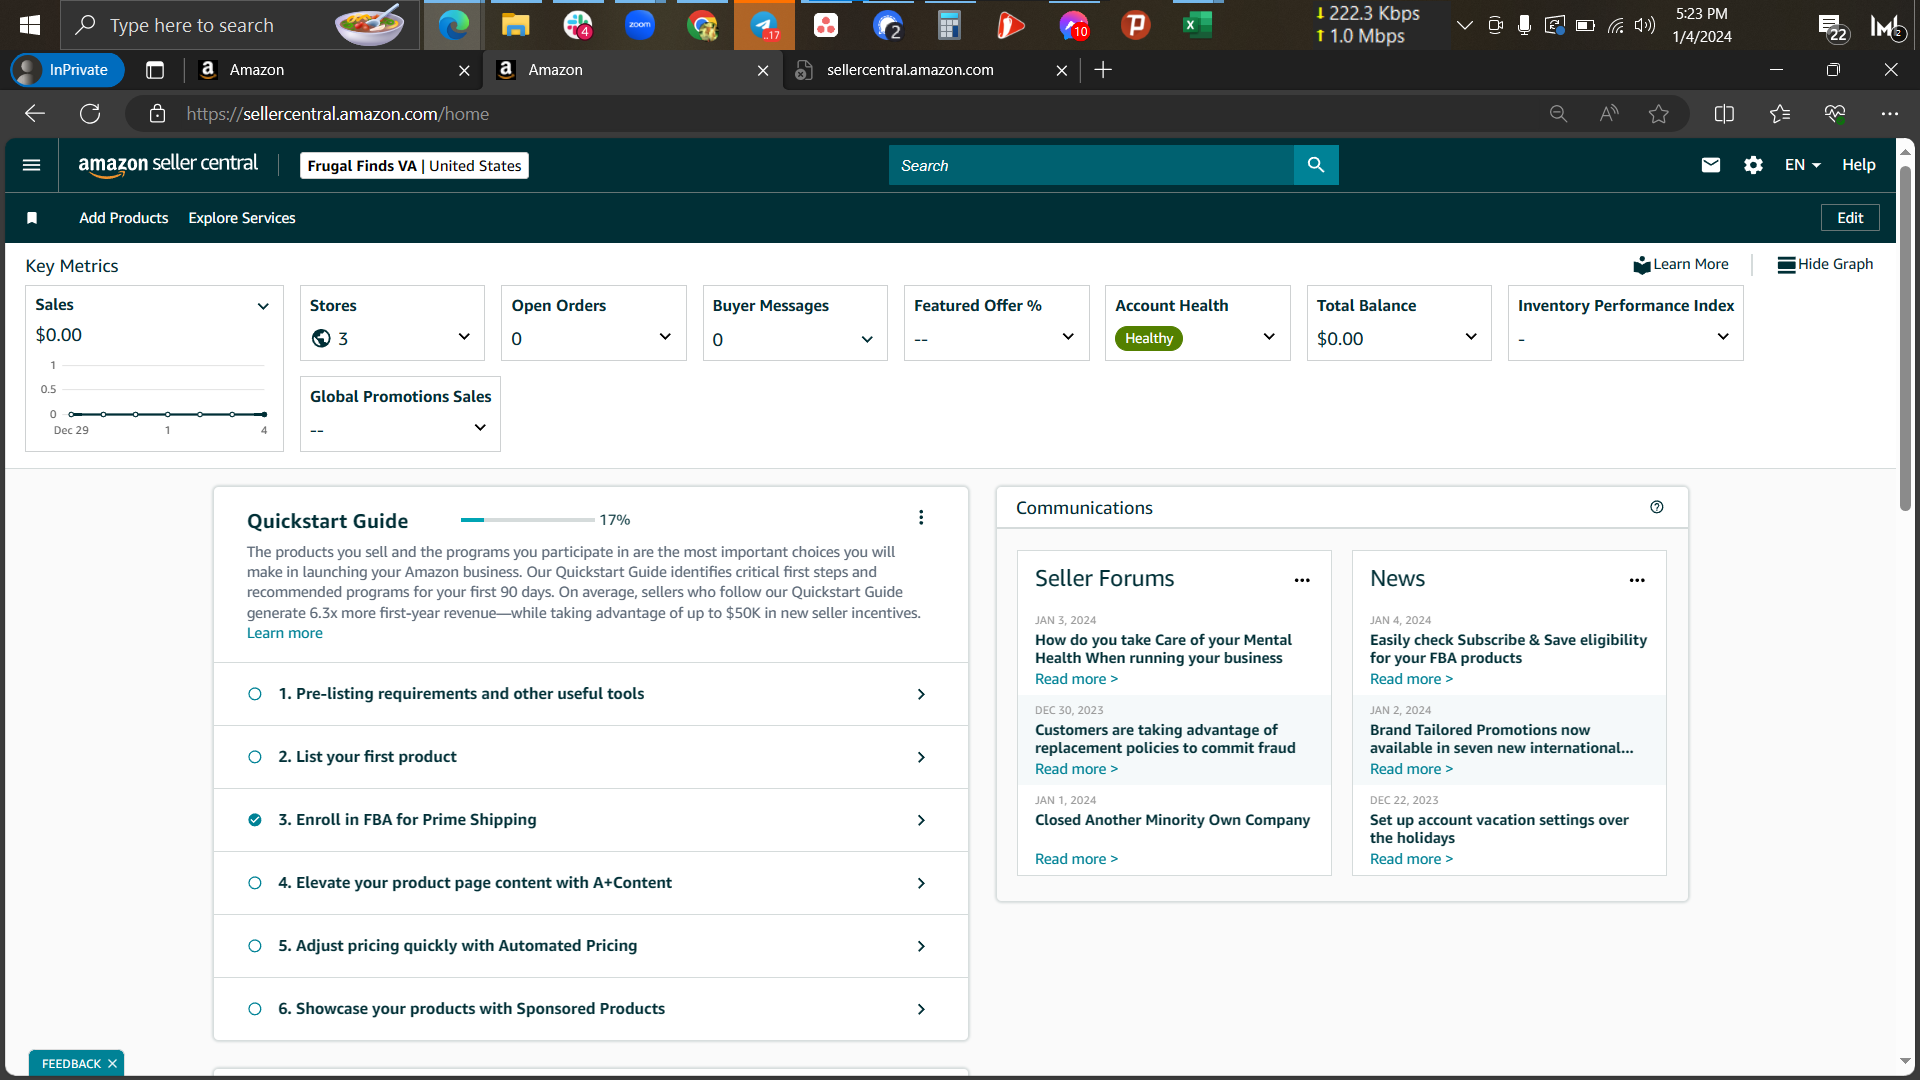Open the Calculator from the taskbar
This screenshot has height=1080, width=1920.
click(x=949, y=25)
